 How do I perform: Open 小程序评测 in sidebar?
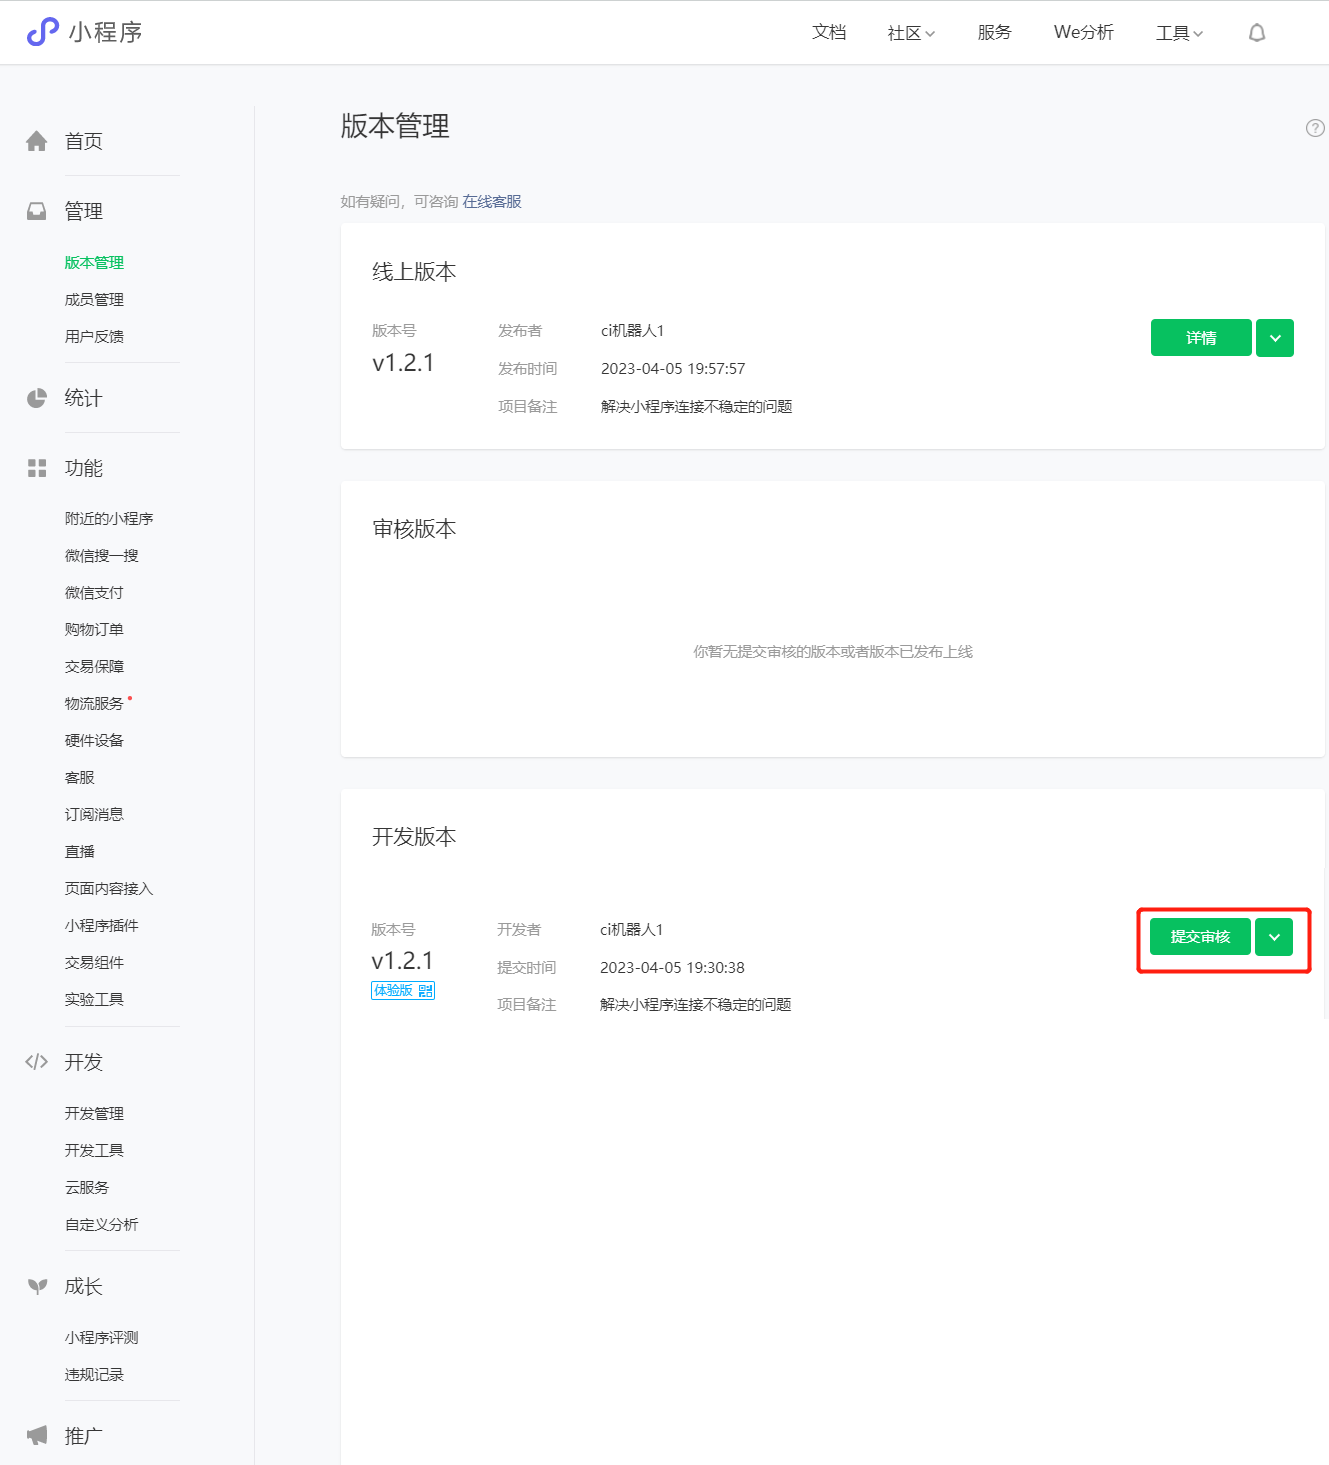(x=101, y=1338)
